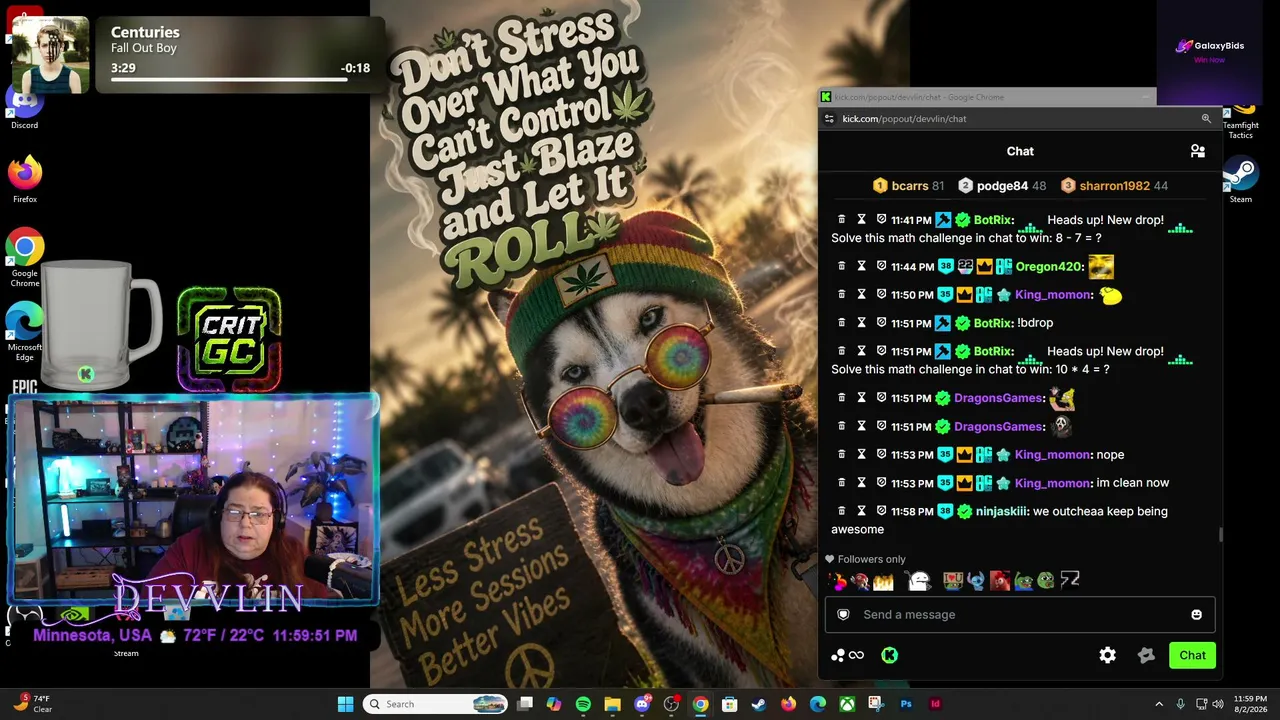Click the Windows Start button
This screenshot has width=1280, height=720.
tap(345, 704)
